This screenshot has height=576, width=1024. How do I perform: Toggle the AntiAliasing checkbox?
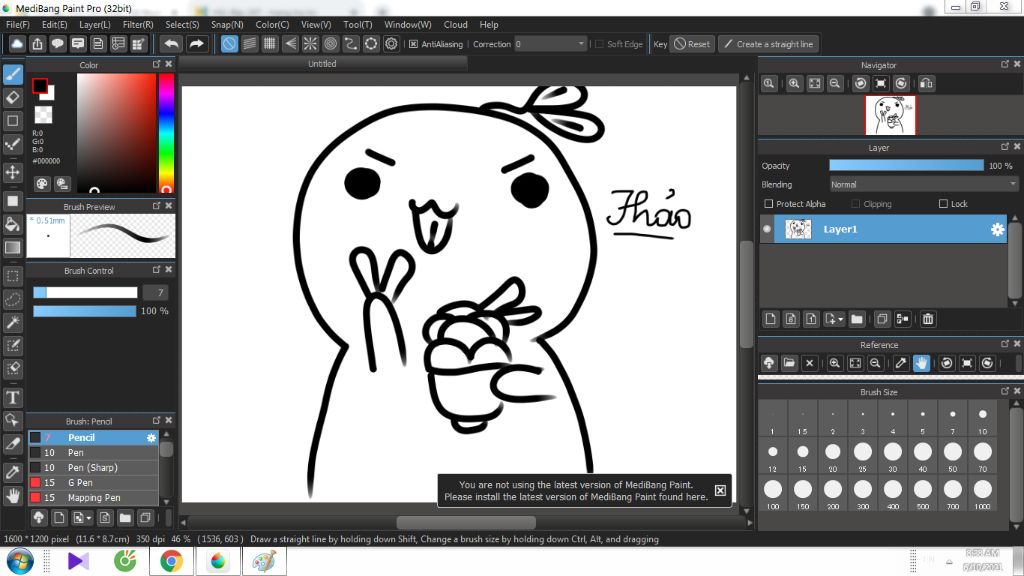click(x=413, y=44)
